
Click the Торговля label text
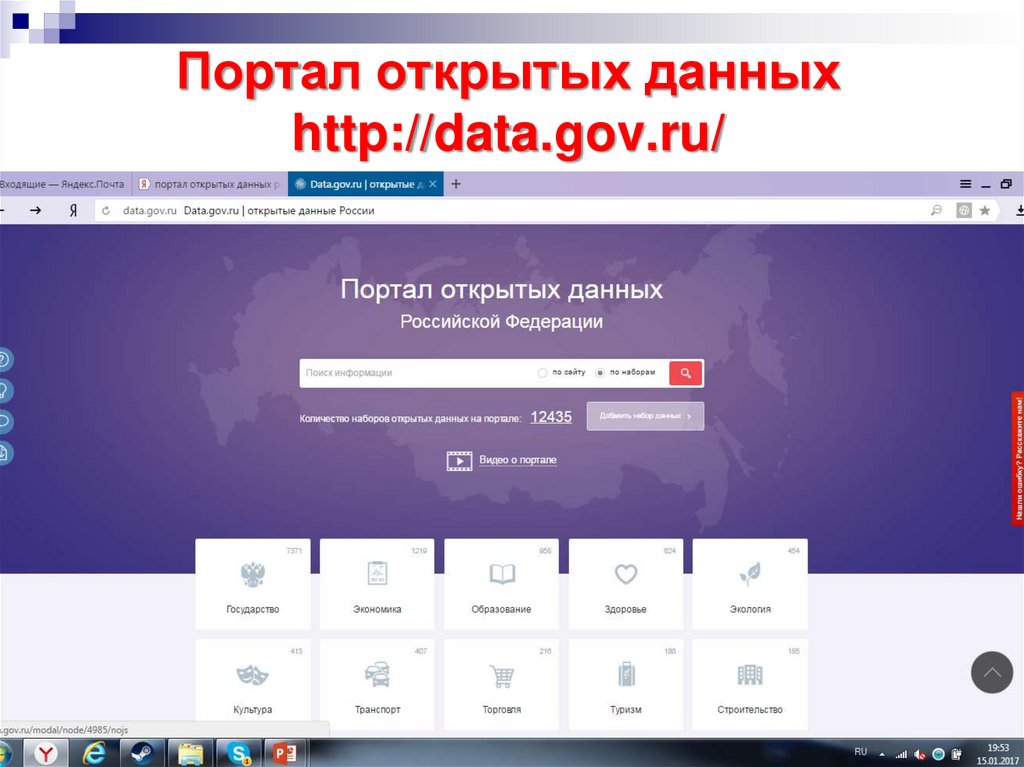[x=502, y=710]
